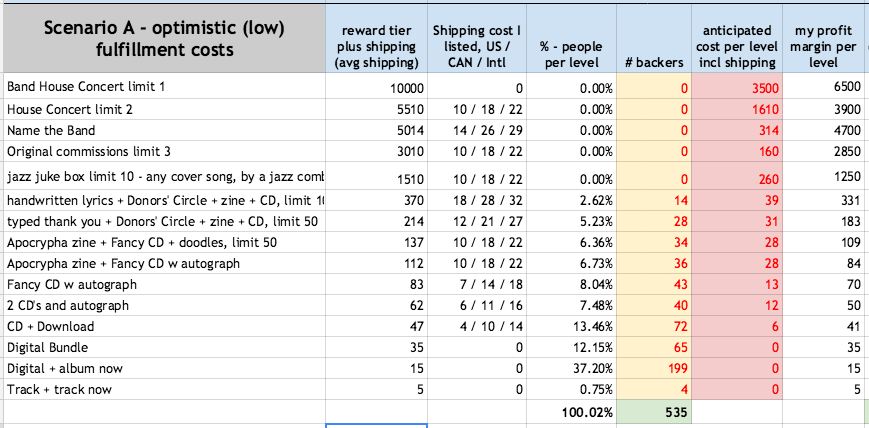Select the '18 / 28 / 32' shipping cell
869x428 pixels.
tap(473, 200)
